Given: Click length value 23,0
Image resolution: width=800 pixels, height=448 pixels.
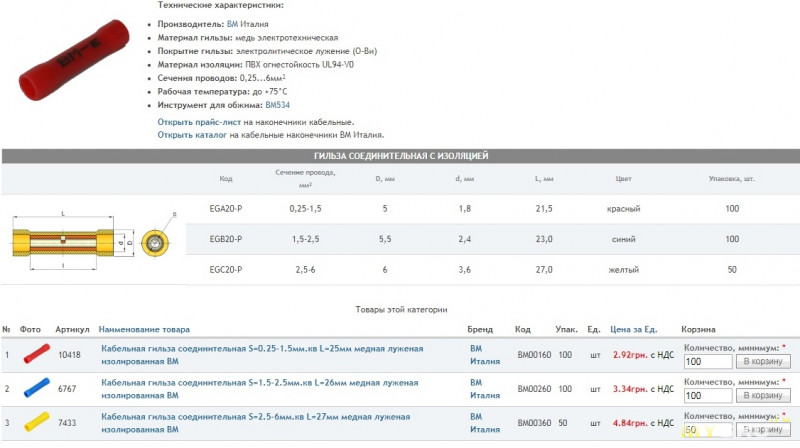Looking at the screenshot, I should 544,239.
